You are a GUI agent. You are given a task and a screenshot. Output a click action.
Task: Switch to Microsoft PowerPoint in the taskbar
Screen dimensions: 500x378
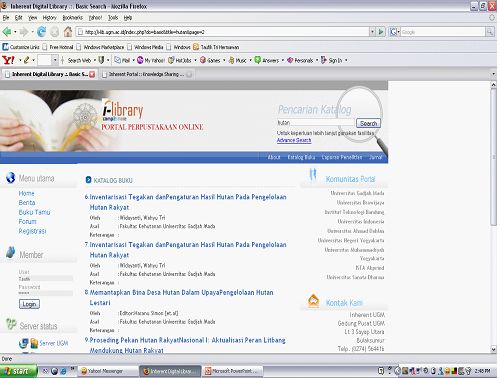click(233, 371)
